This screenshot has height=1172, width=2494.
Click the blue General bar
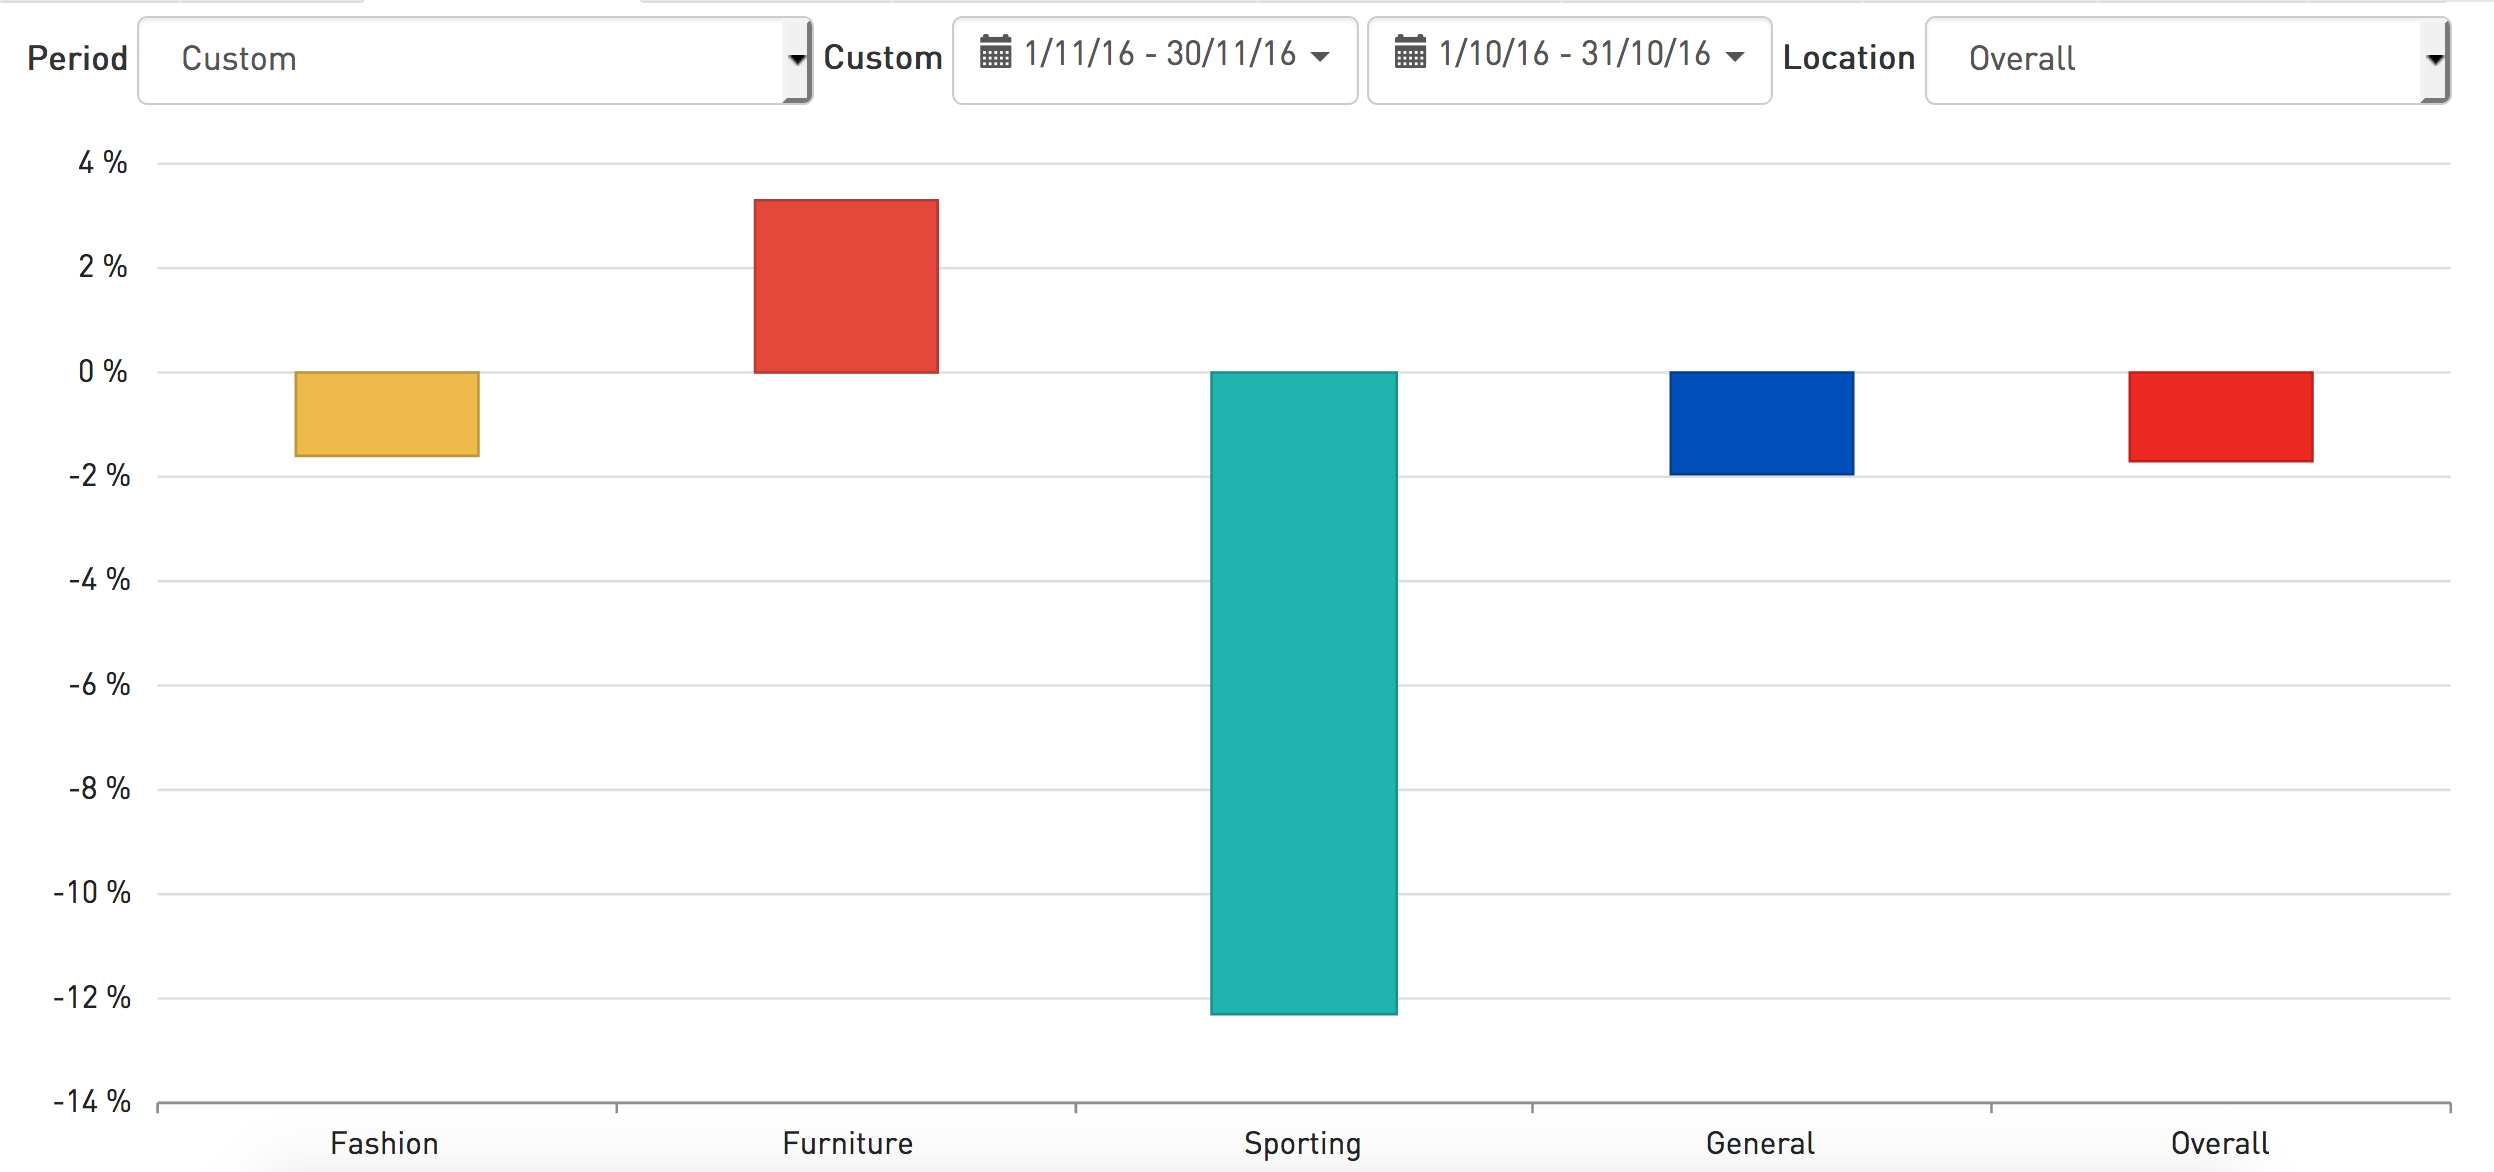(x=1761, y=423)
